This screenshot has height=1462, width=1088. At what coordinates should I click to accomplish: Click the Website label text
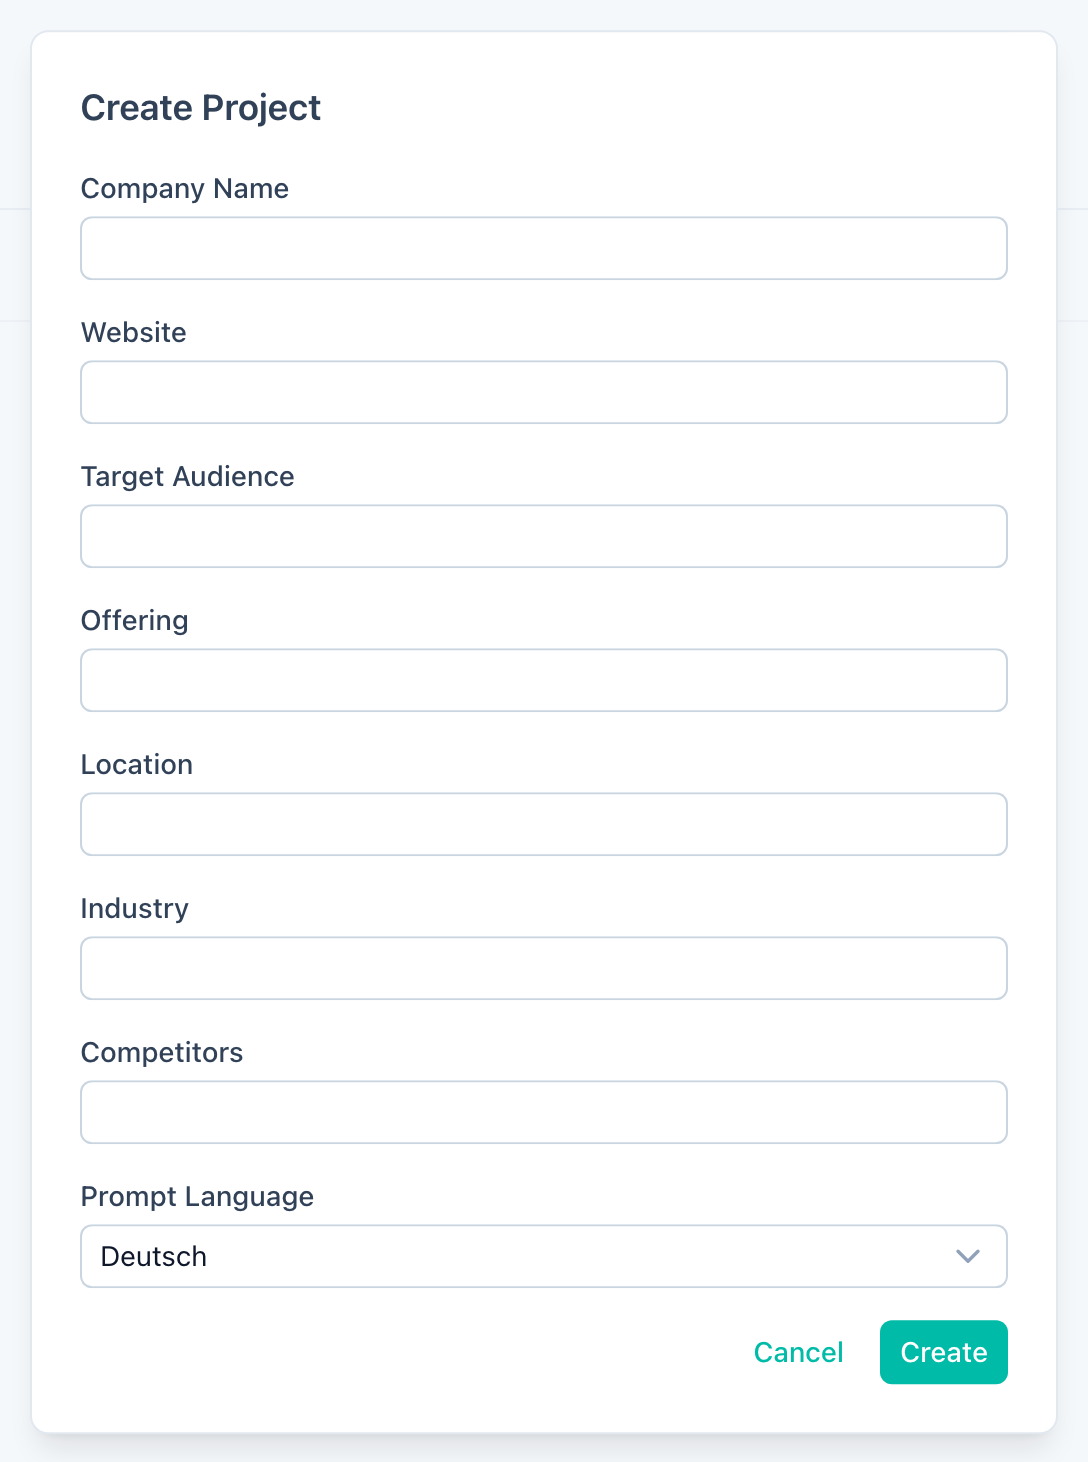[133, 333]
